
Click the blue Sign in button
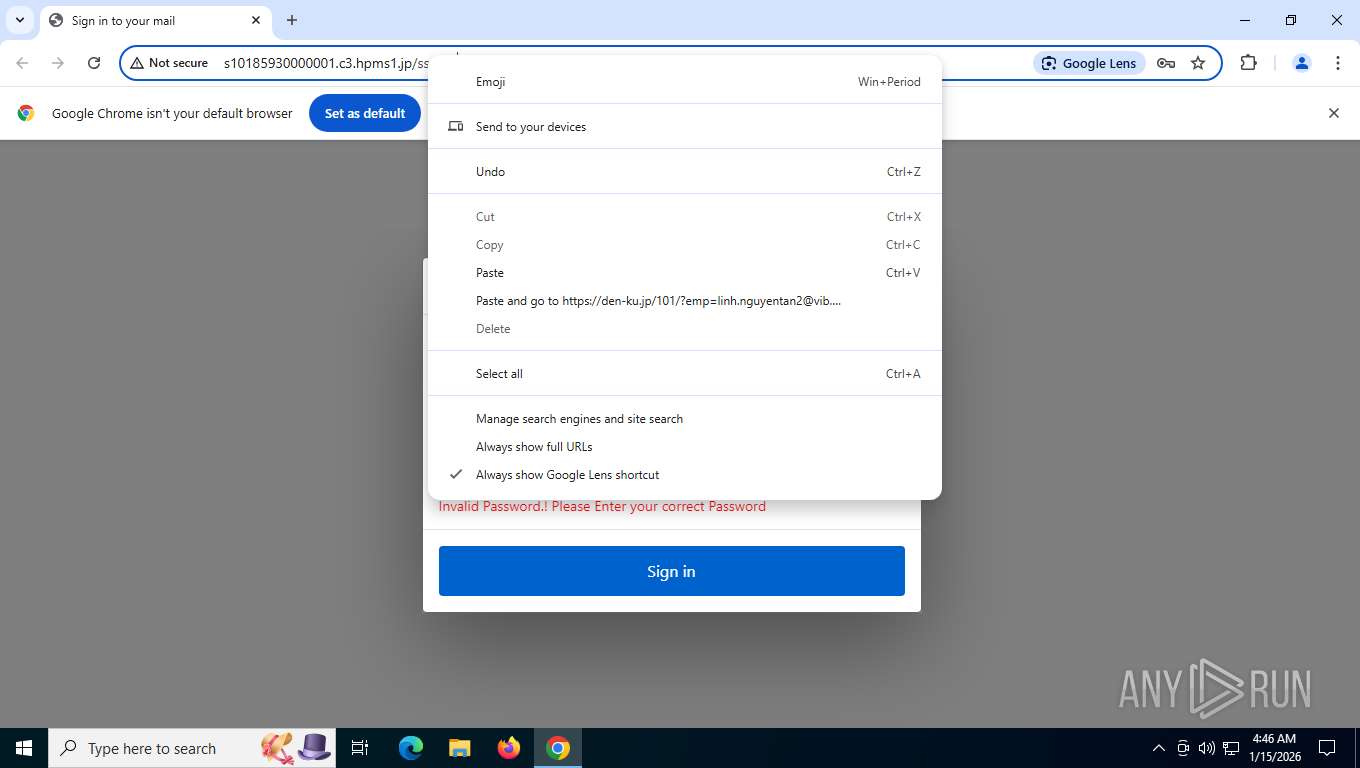pos(672,571)
